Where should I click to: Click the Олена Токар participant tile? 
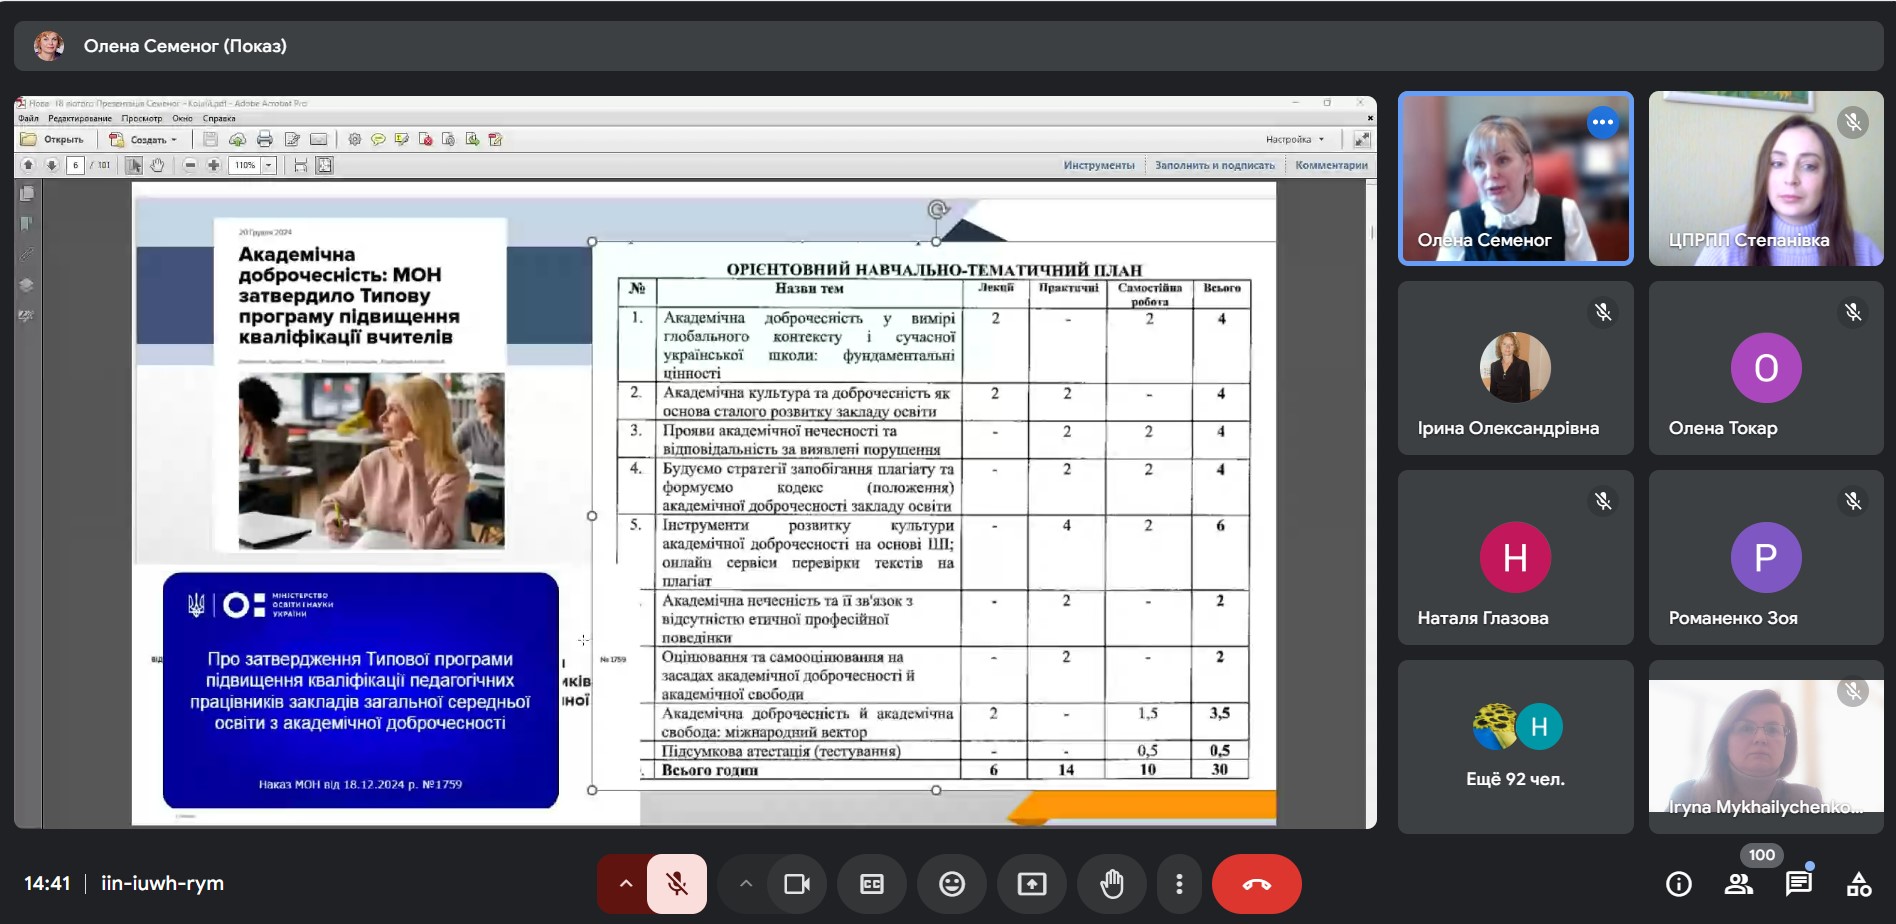point(1766,368)
